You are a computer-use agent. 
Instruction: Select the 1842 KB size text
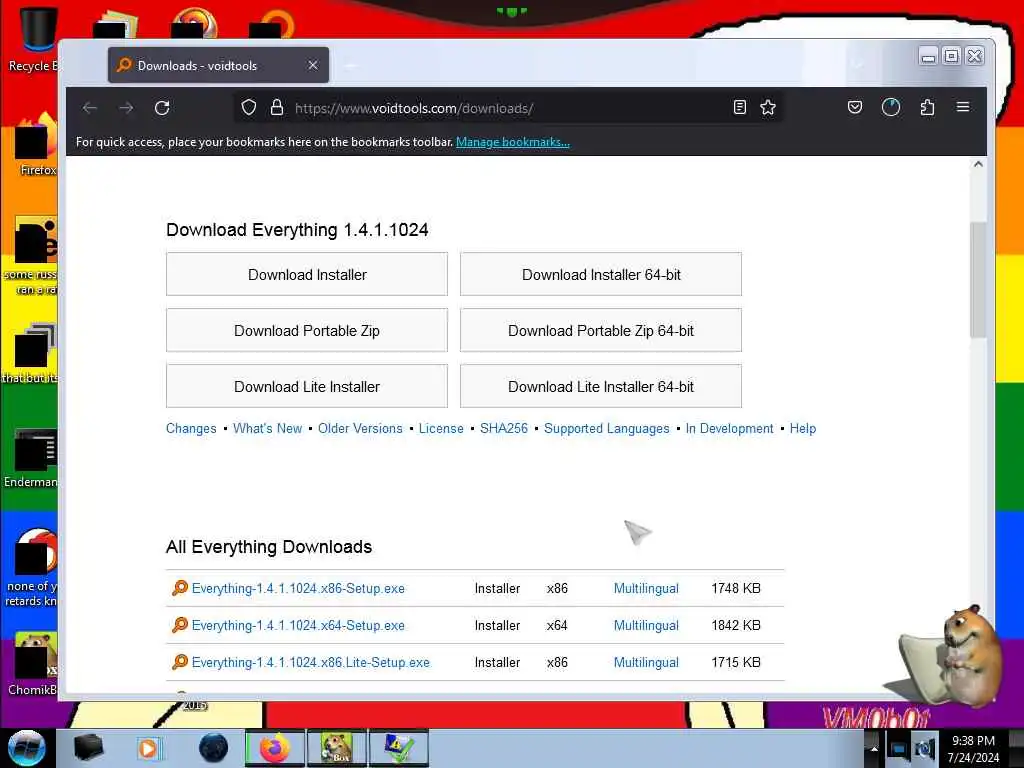736,626
